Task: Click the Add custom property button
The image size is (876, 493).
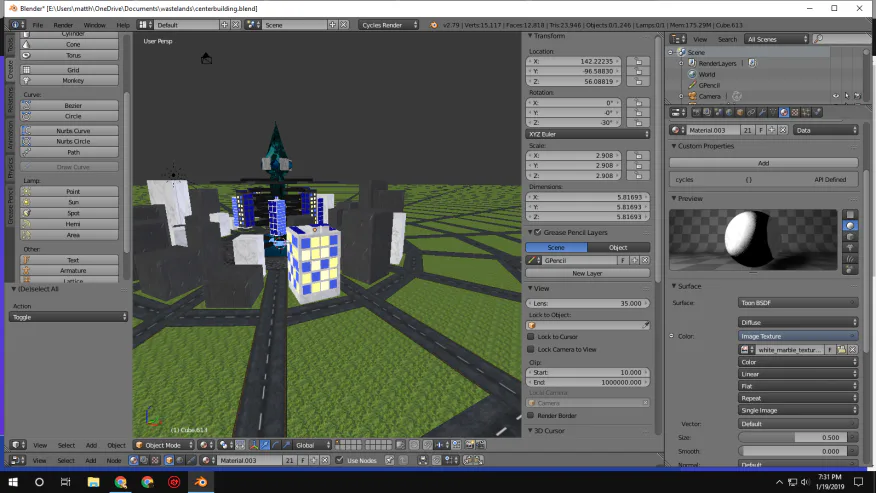Action: 764,163
